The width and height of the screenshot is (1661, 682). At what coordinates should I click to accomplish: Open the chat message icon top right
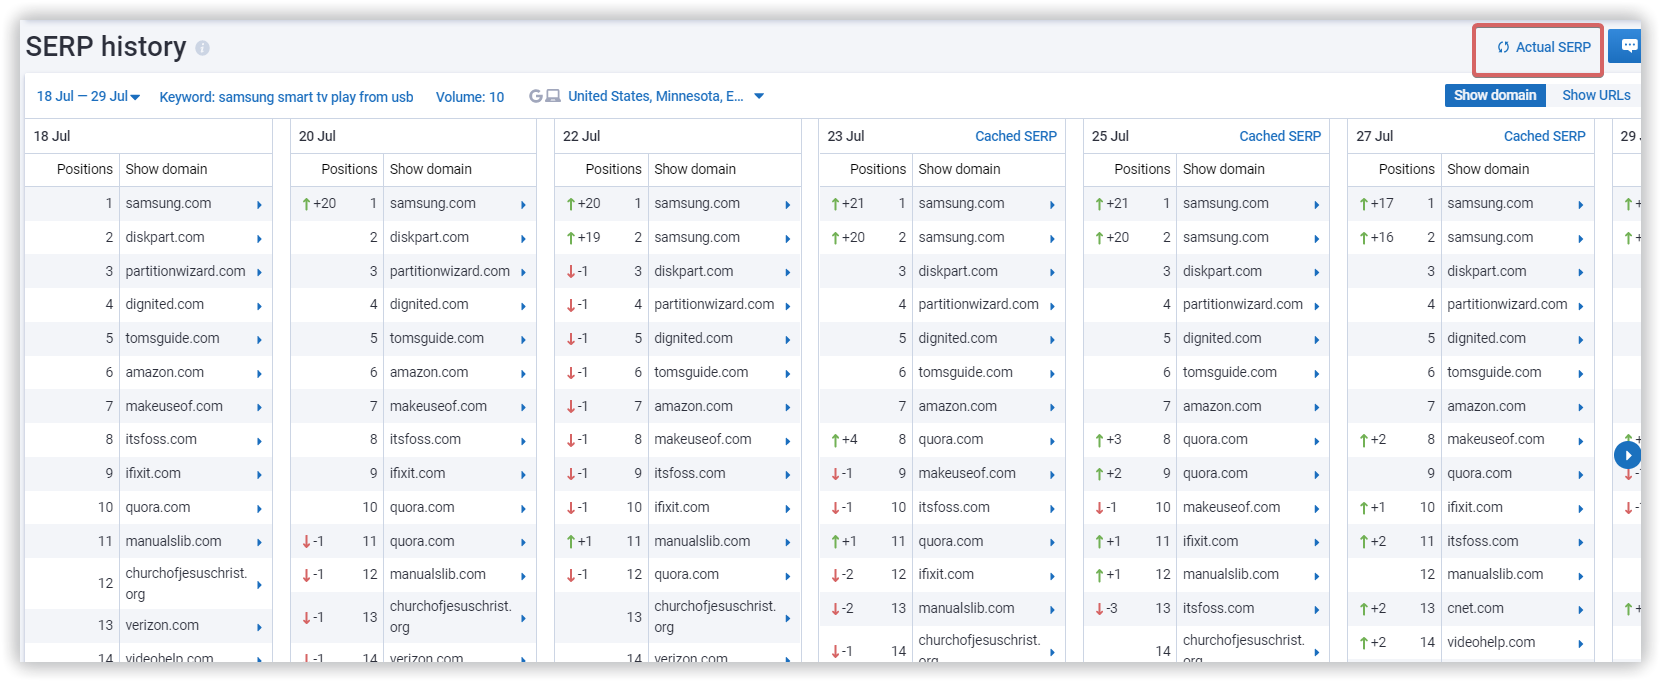pos(1629,45)
